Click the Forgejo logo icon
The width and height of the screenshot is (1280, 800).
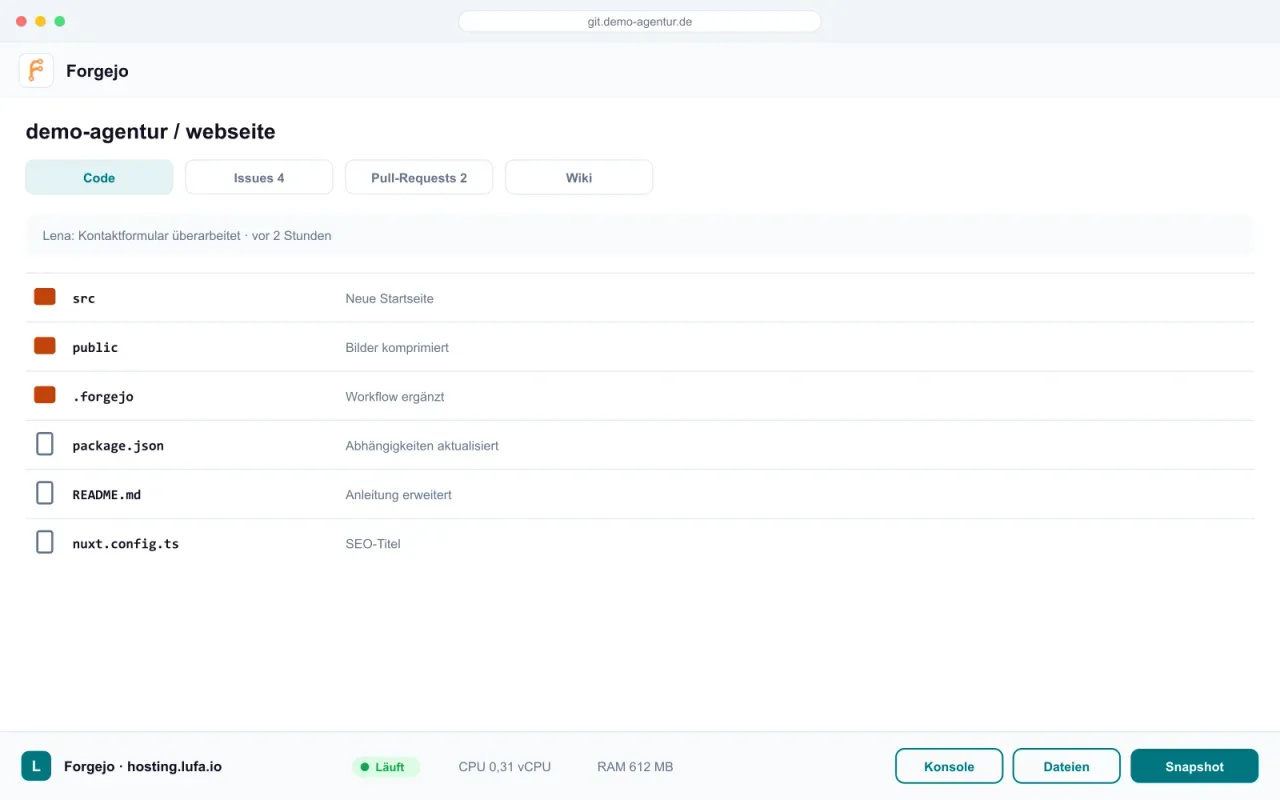pyautogui.click(x=36, y=71)
